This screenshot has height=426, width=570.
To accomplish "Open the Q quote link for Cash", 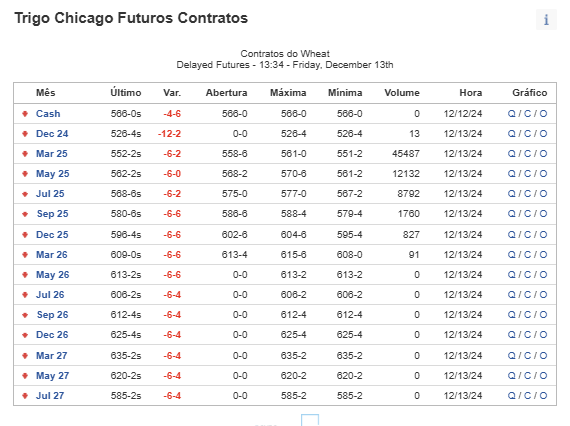I will 511,114.
